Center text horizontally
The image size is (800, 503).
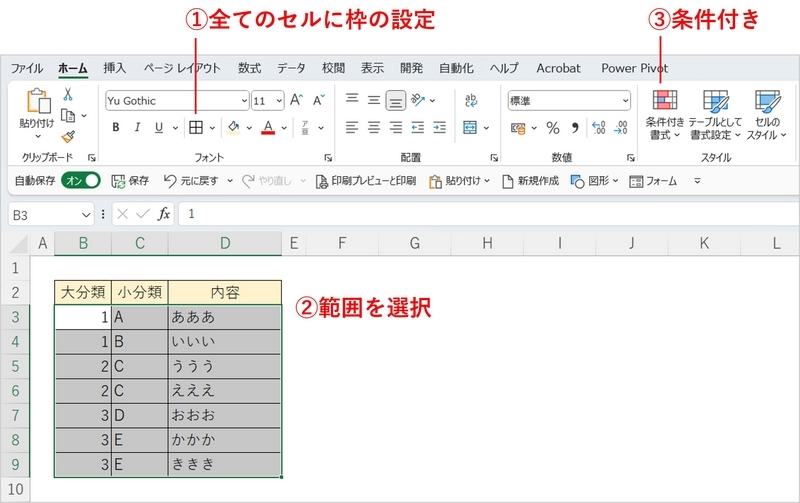tap(374, 127)
